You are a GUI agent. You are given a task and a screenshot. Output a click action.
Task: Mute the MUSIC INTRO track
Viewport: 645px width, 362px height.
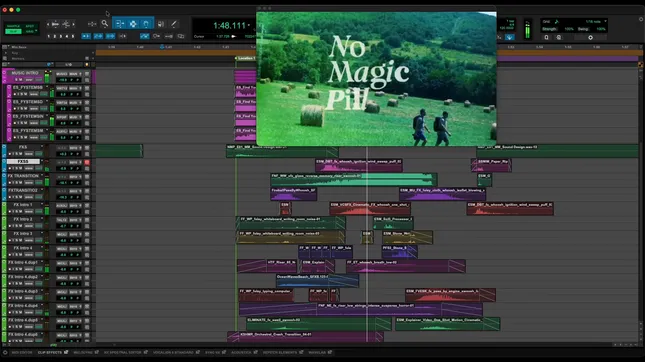pyautogui.click(x=21, y=79)
